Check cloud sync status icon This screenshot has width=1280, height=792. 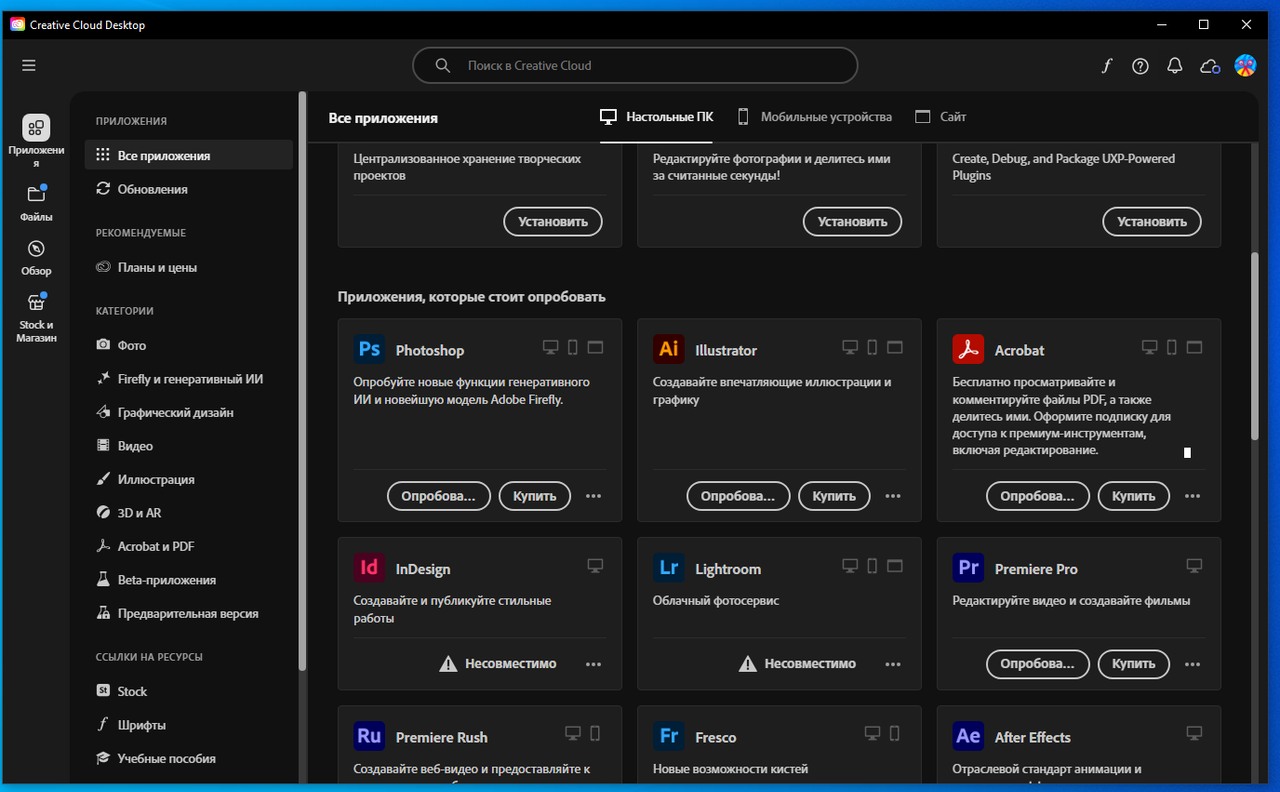[1210, 66]
